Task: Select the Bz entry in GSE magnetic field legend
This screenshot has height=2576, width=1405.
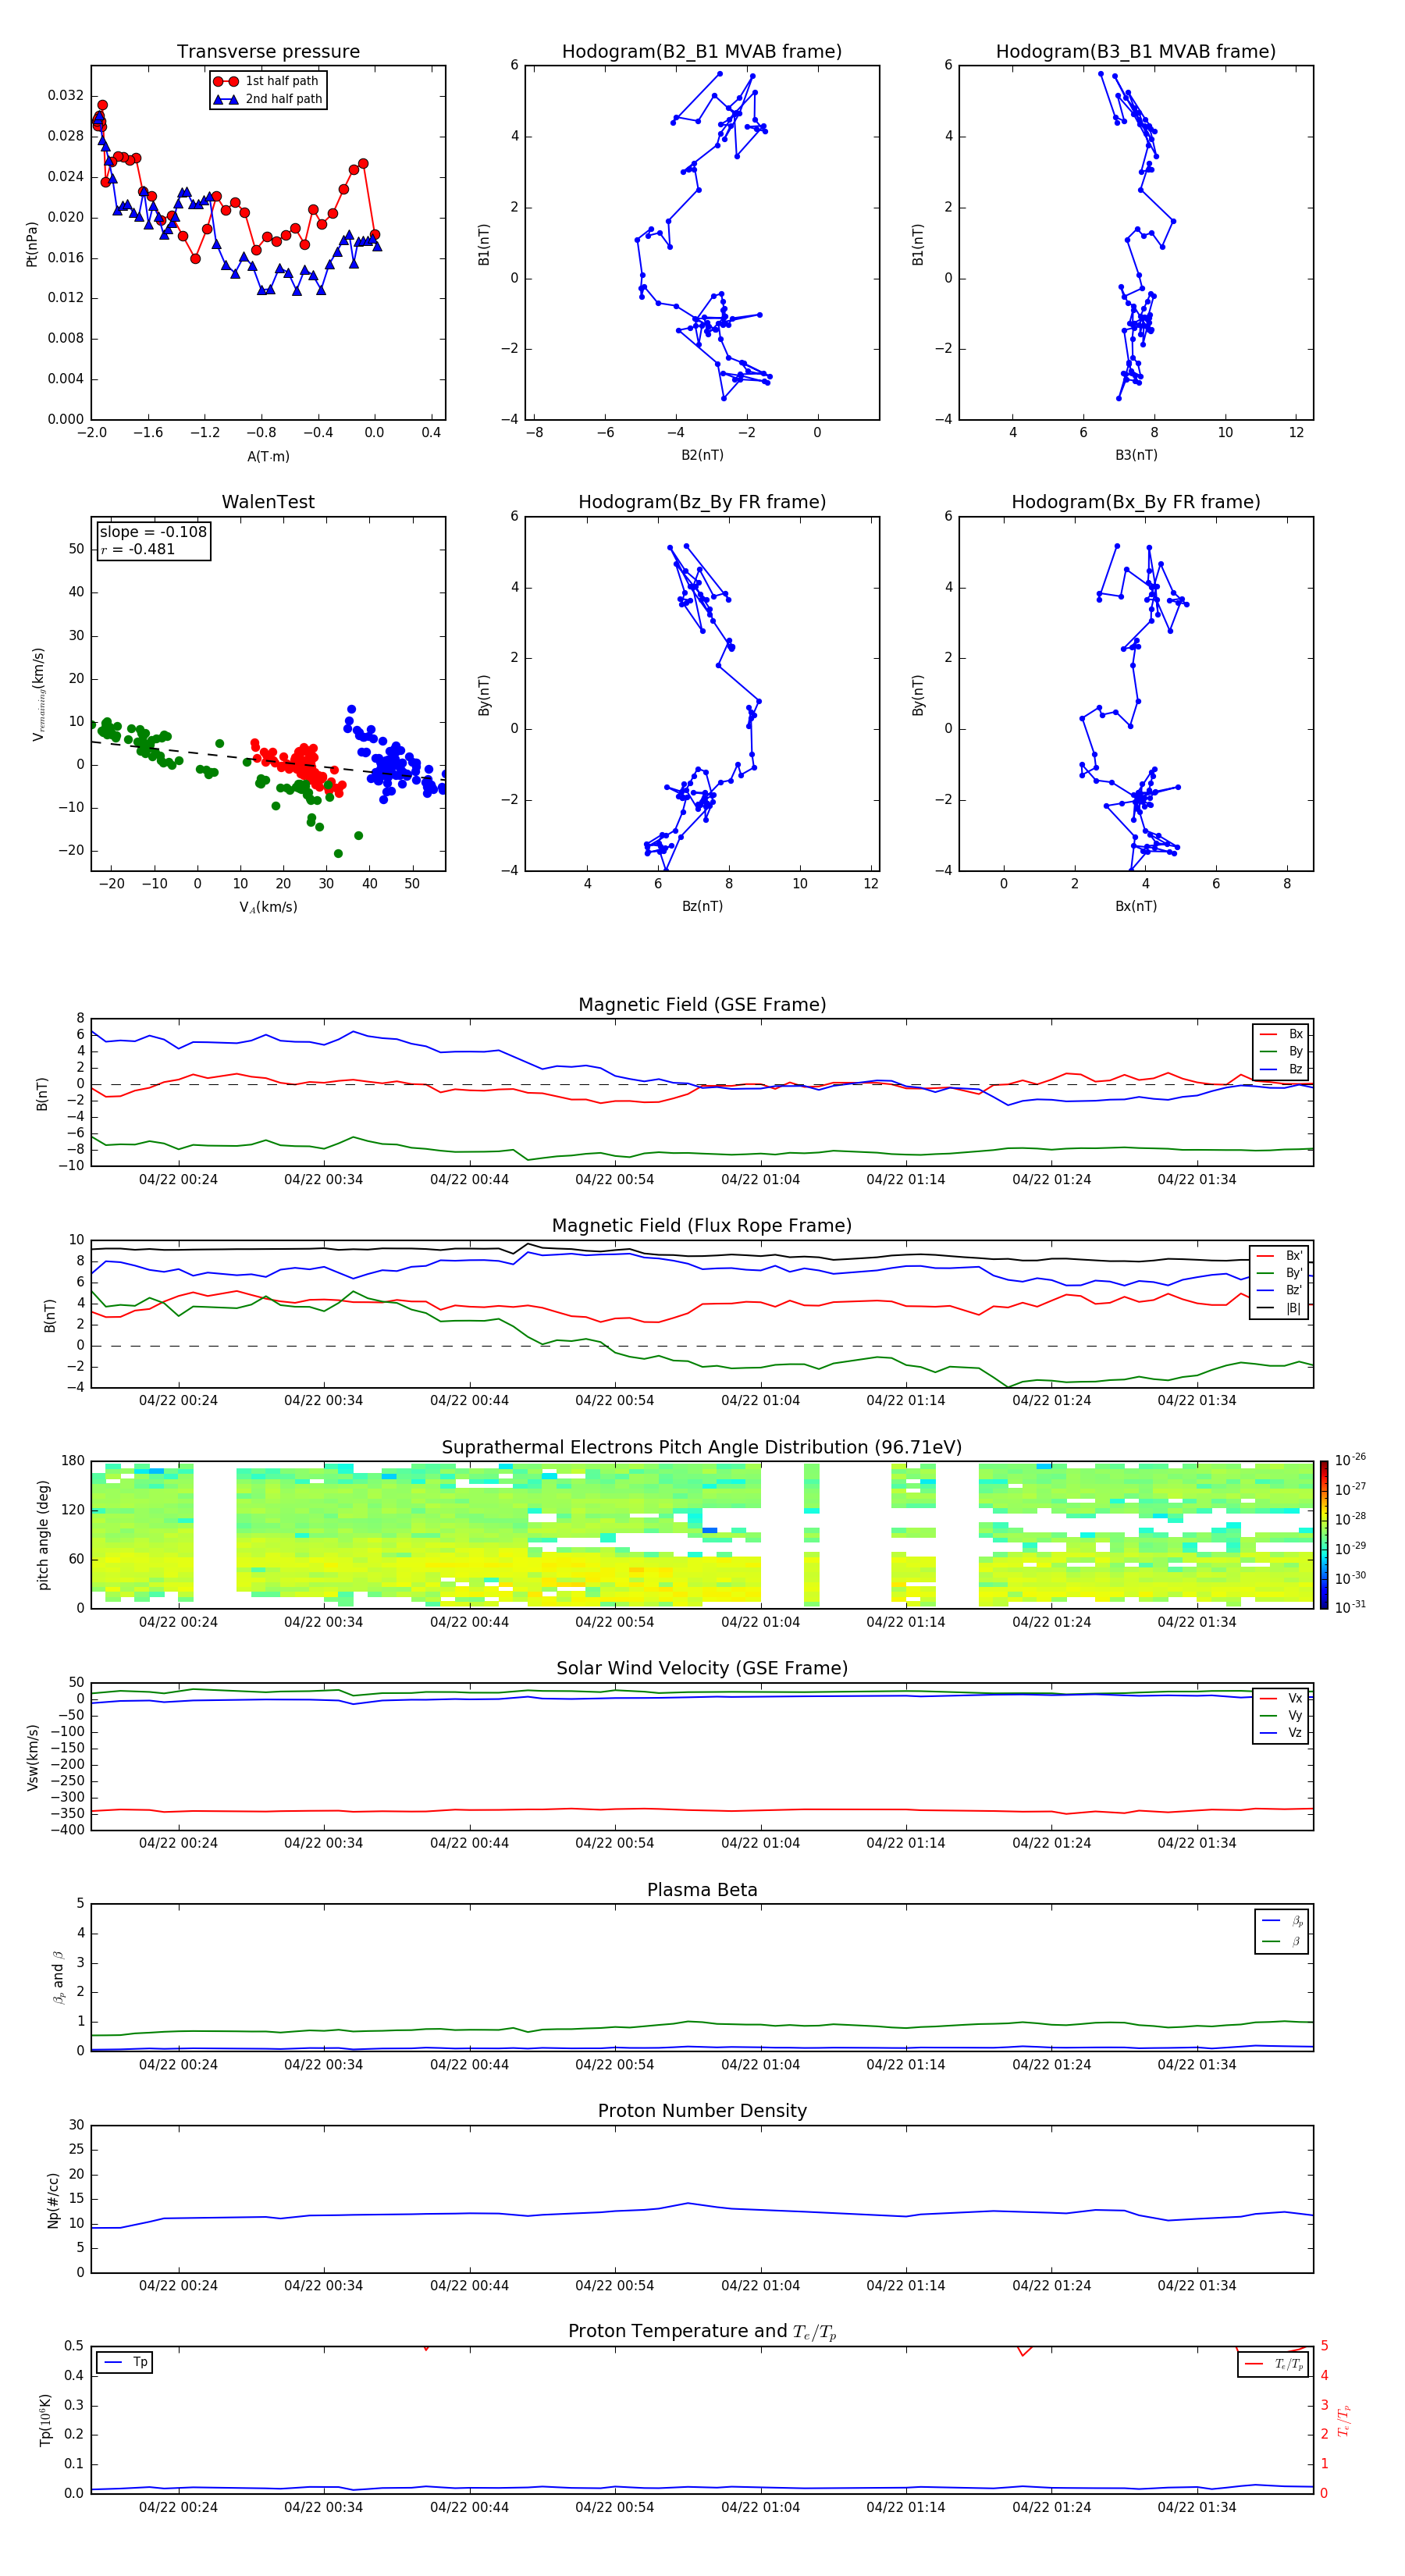Action: (x=1281, y=1069)
